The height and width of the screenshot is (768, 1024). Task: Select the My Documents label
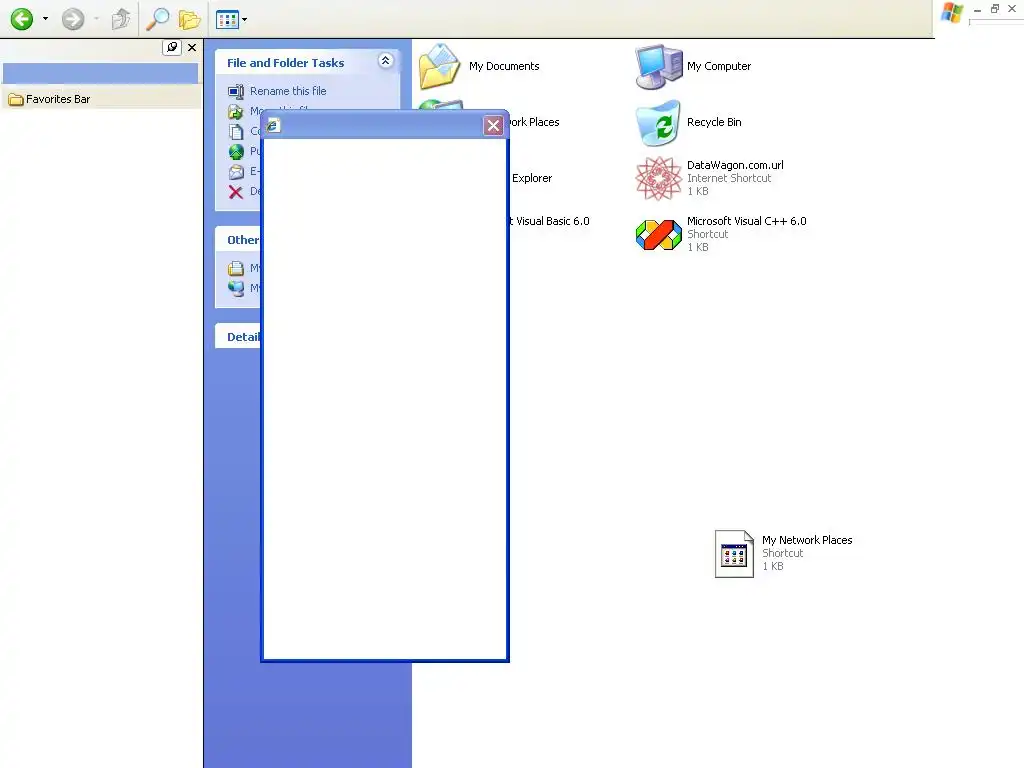[x=504, y=66]
